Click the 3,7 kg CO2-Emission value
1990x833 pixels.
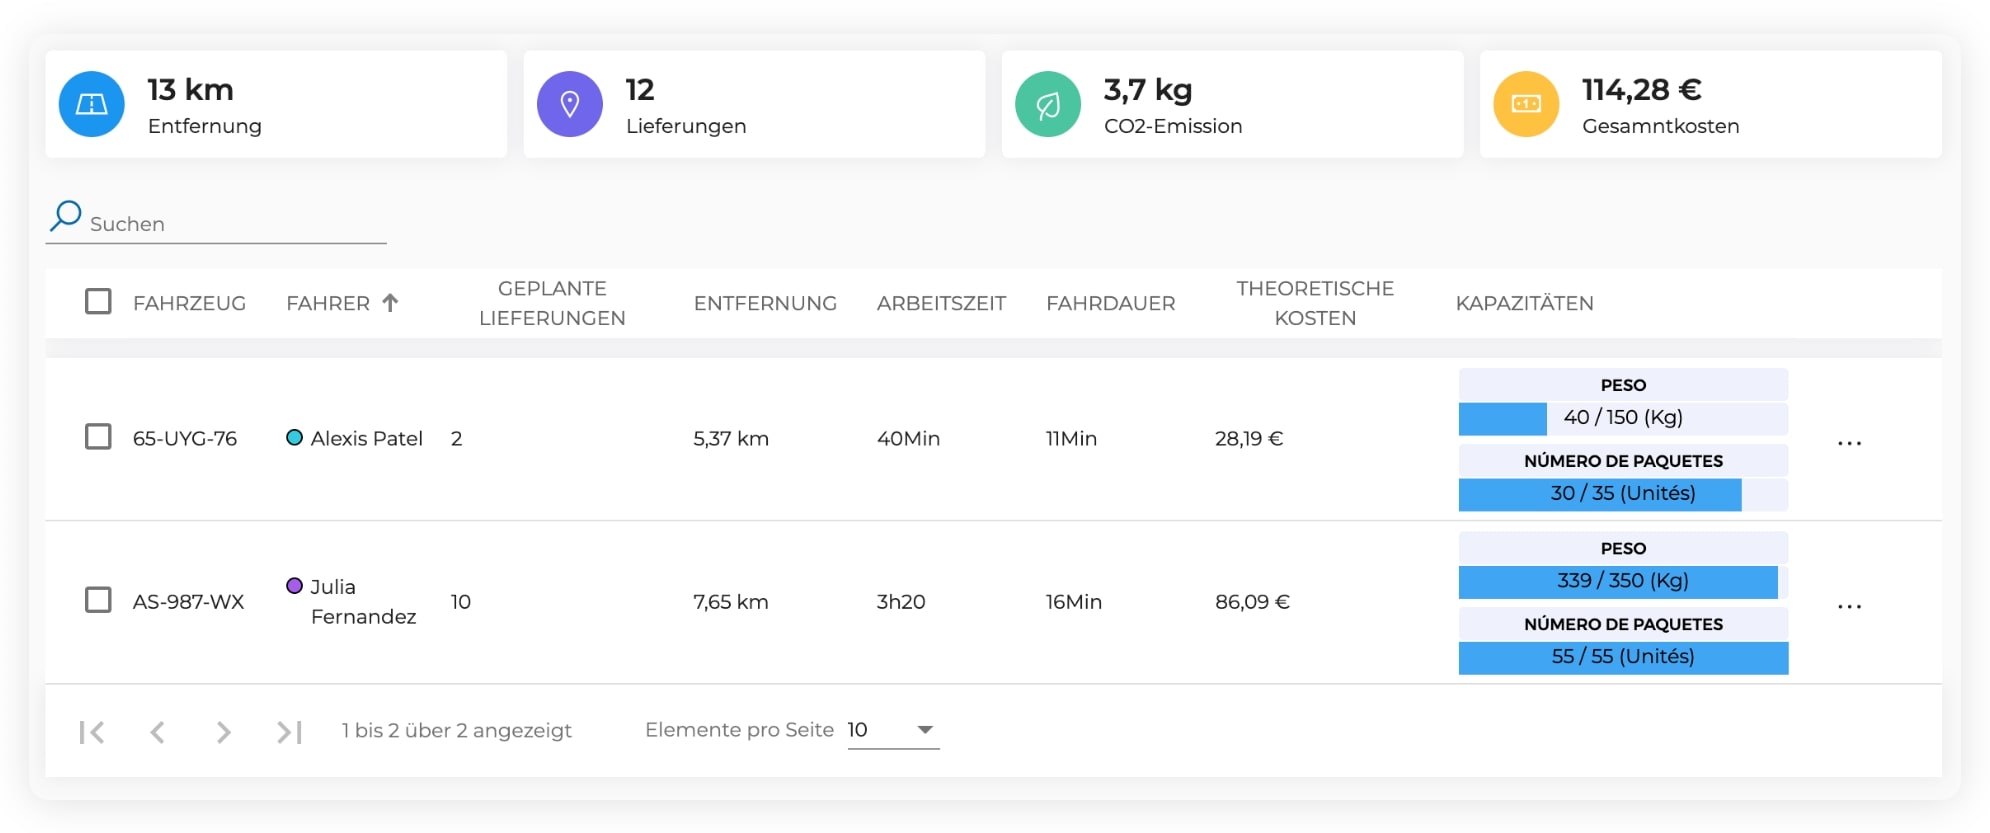click(1148, 90)
